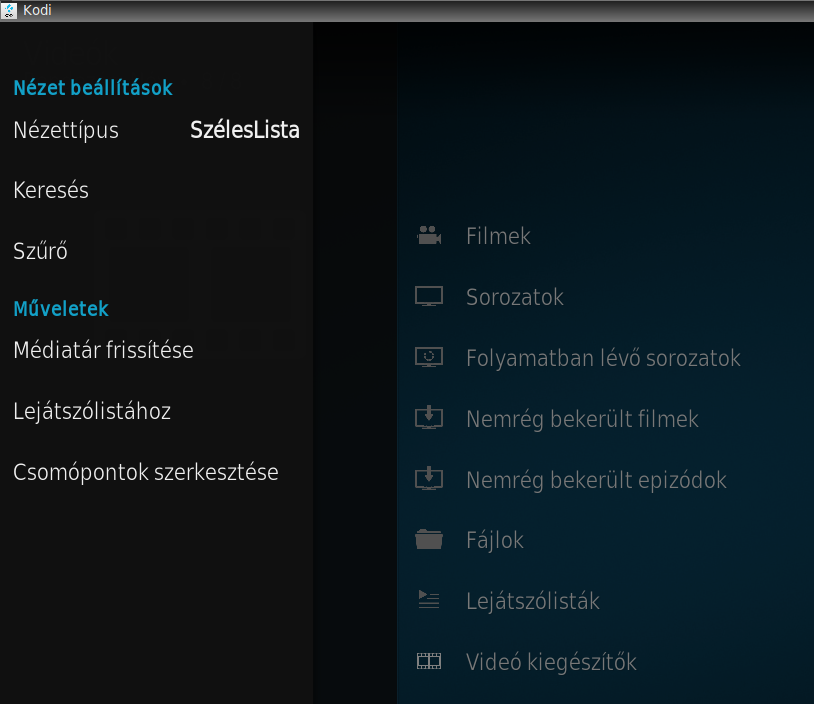Click the Fájlok folder icon

pyautogui.click(x=429, y=539)
